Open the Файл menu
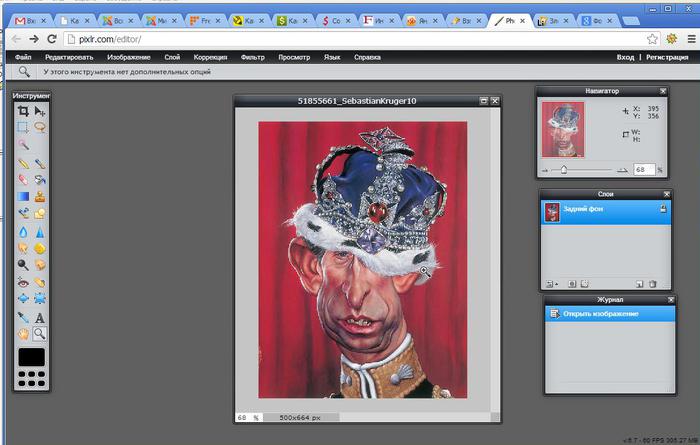700x445 pixels. [x=23, y=57]
